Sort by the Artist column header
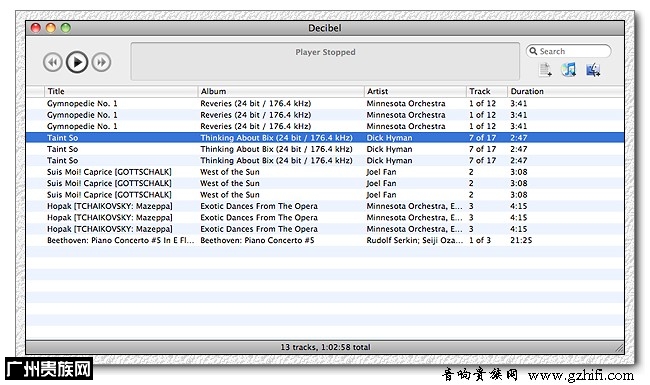Viewport: 650px width, 385px height. pos(415,91)
